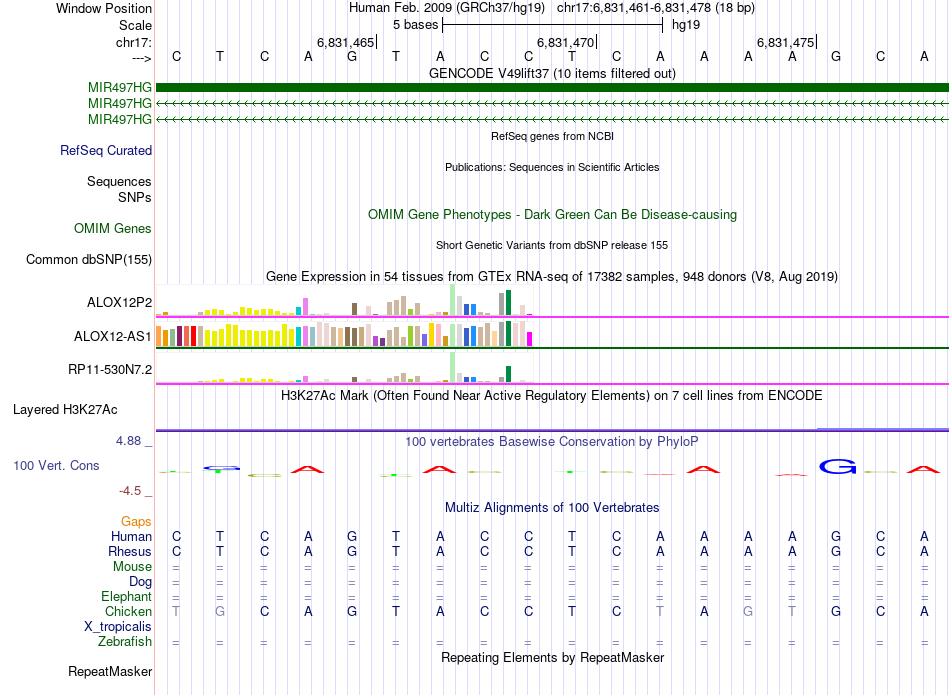Click the 6,831,465 coordinate tick label
This screenshot has height=695, width=950.
click(x=345, y=42)
